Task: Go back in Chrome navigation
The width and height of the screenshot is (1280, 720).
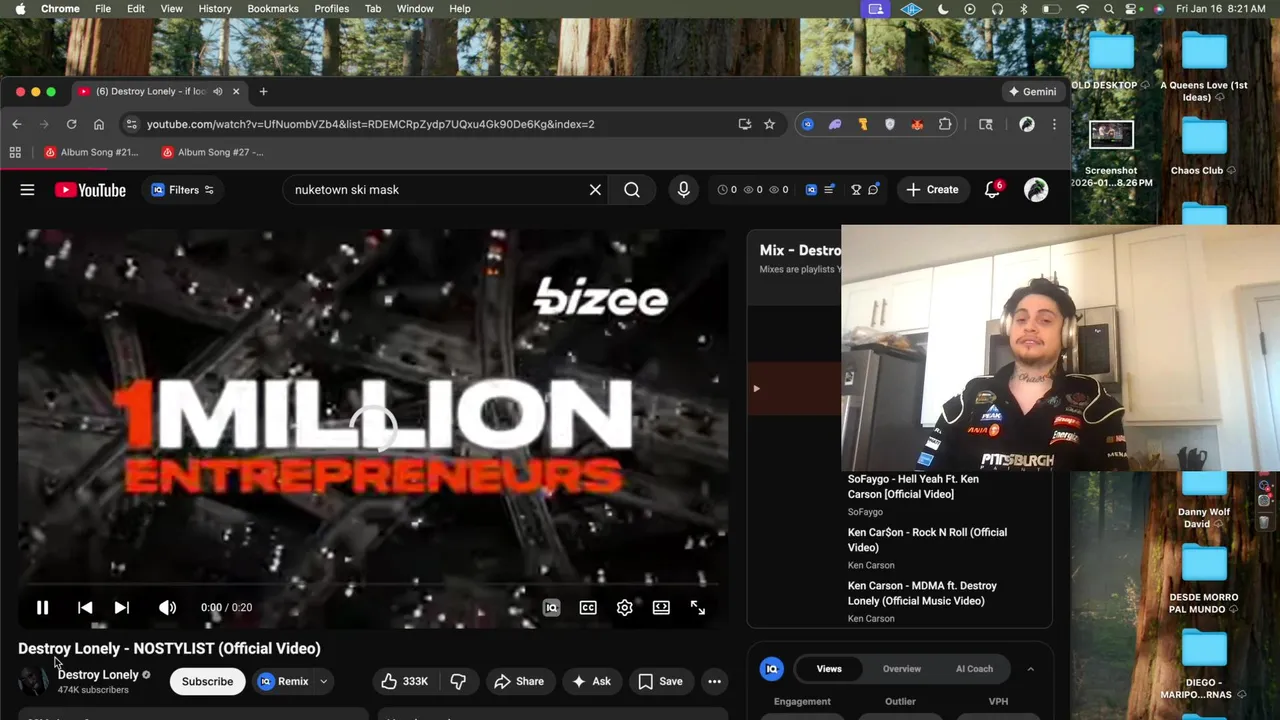Action: (x=17, y=124)
